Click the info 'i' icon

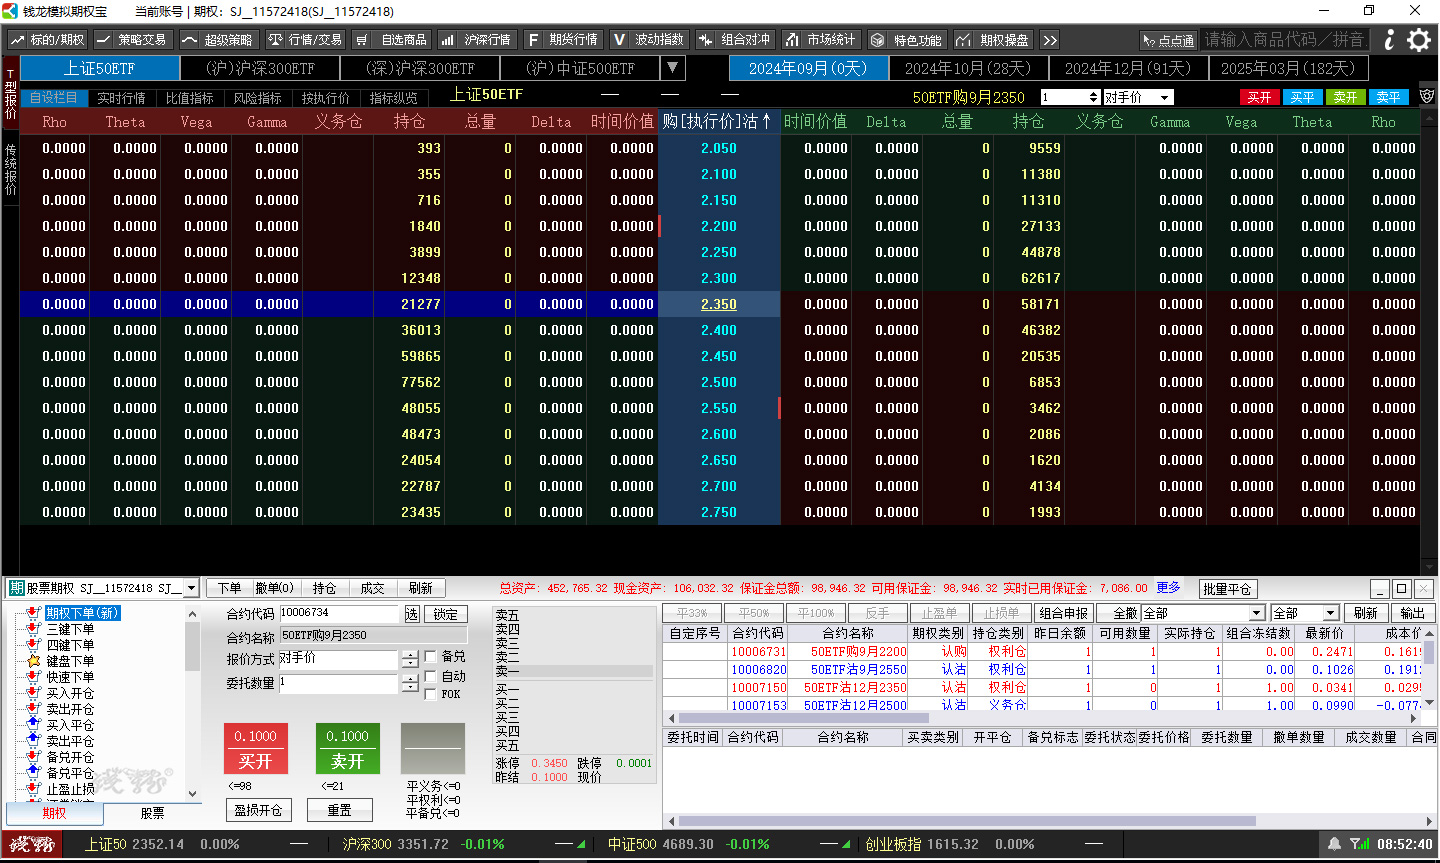coord(1389,40)
